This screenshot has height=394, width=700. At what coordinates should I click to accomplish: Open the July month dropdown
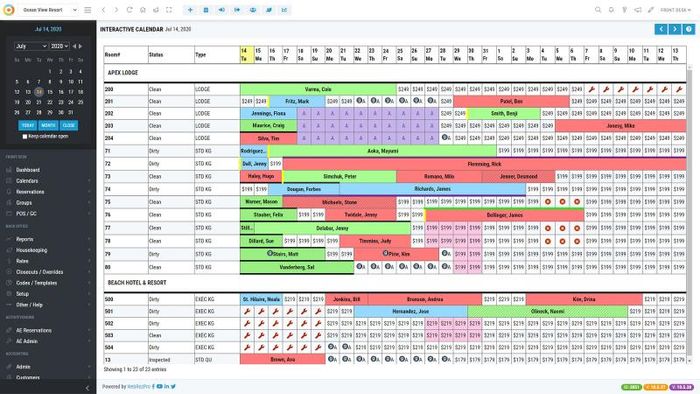[x=31, y=46]
